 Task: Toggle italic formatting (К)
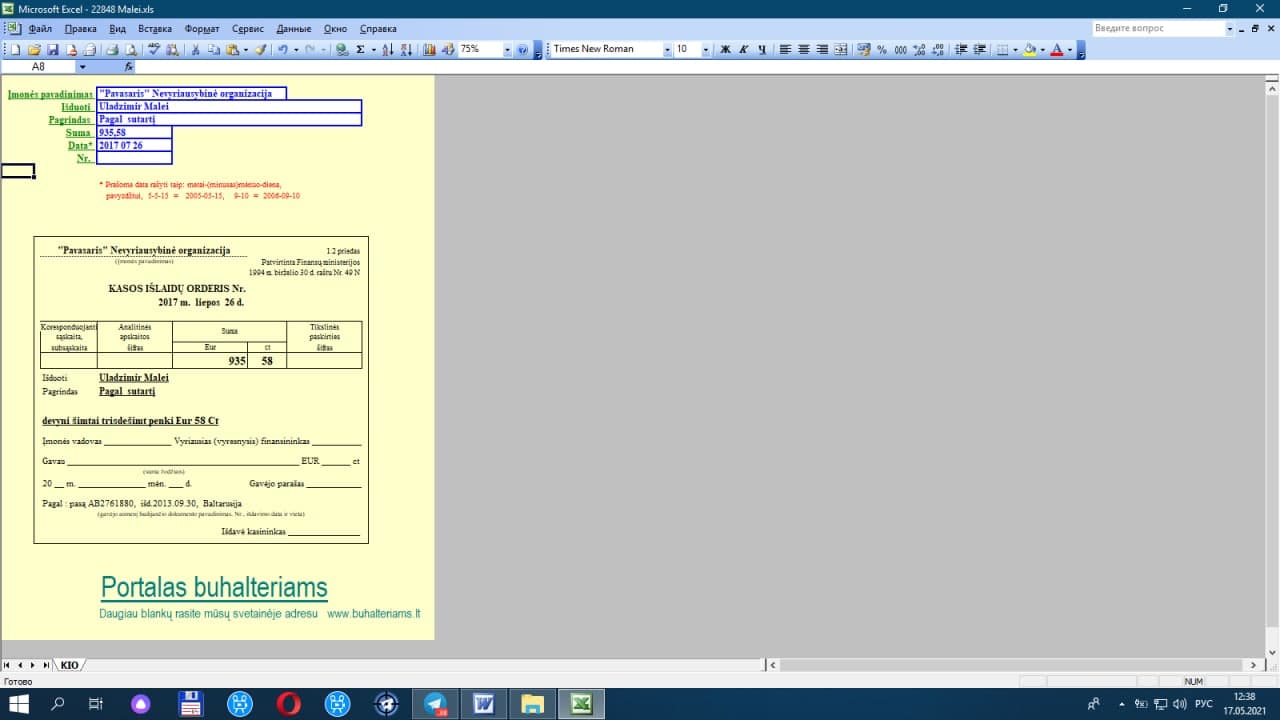click(x=743, y=49)
